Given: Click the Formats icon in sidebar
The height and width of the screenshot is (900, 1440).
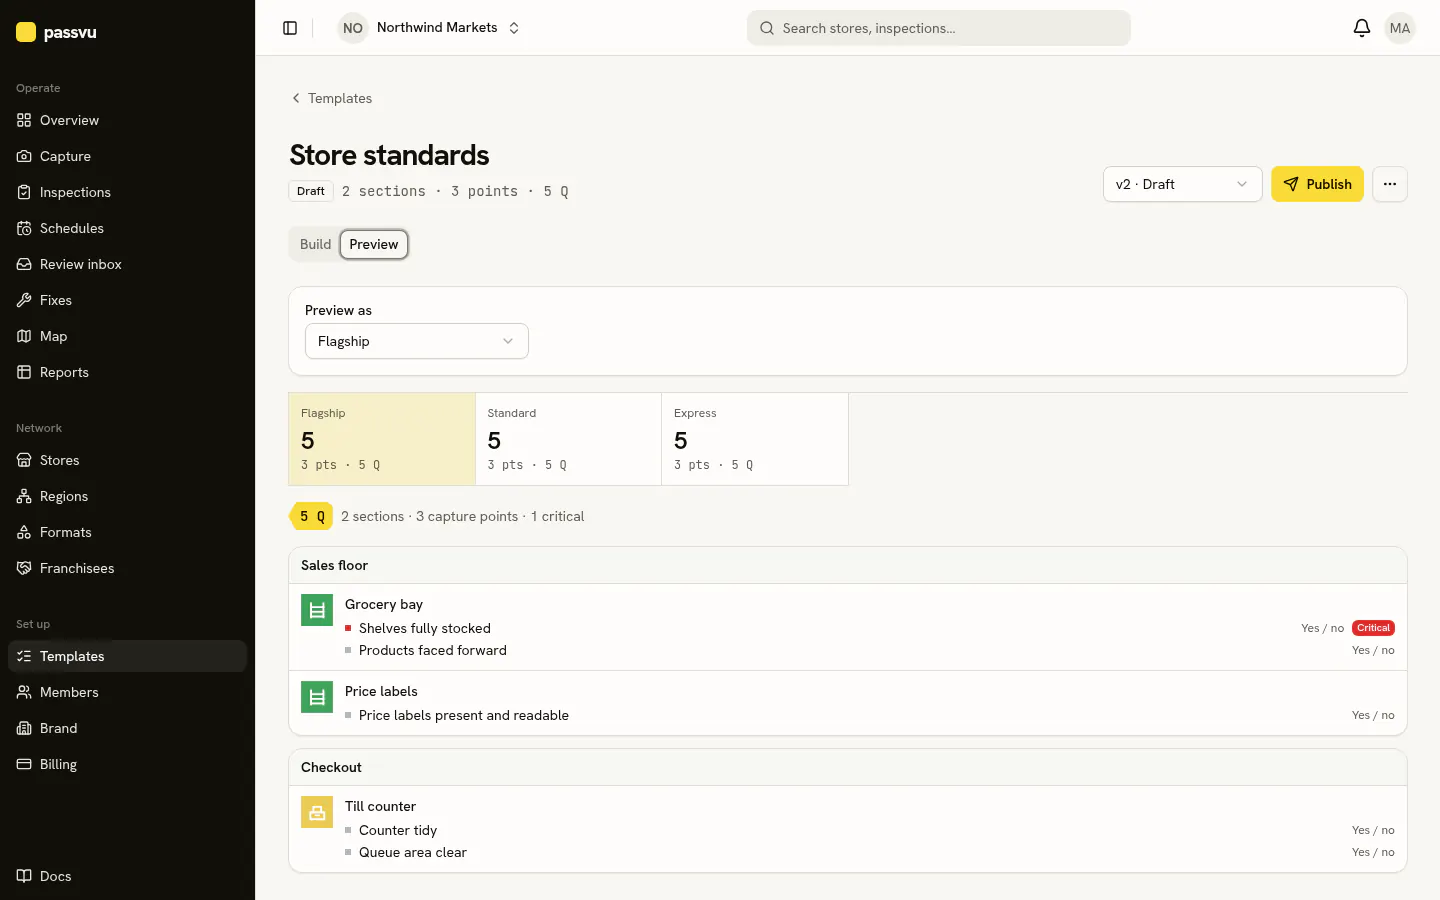Looking at the screenshot, I should pos(24,532).
